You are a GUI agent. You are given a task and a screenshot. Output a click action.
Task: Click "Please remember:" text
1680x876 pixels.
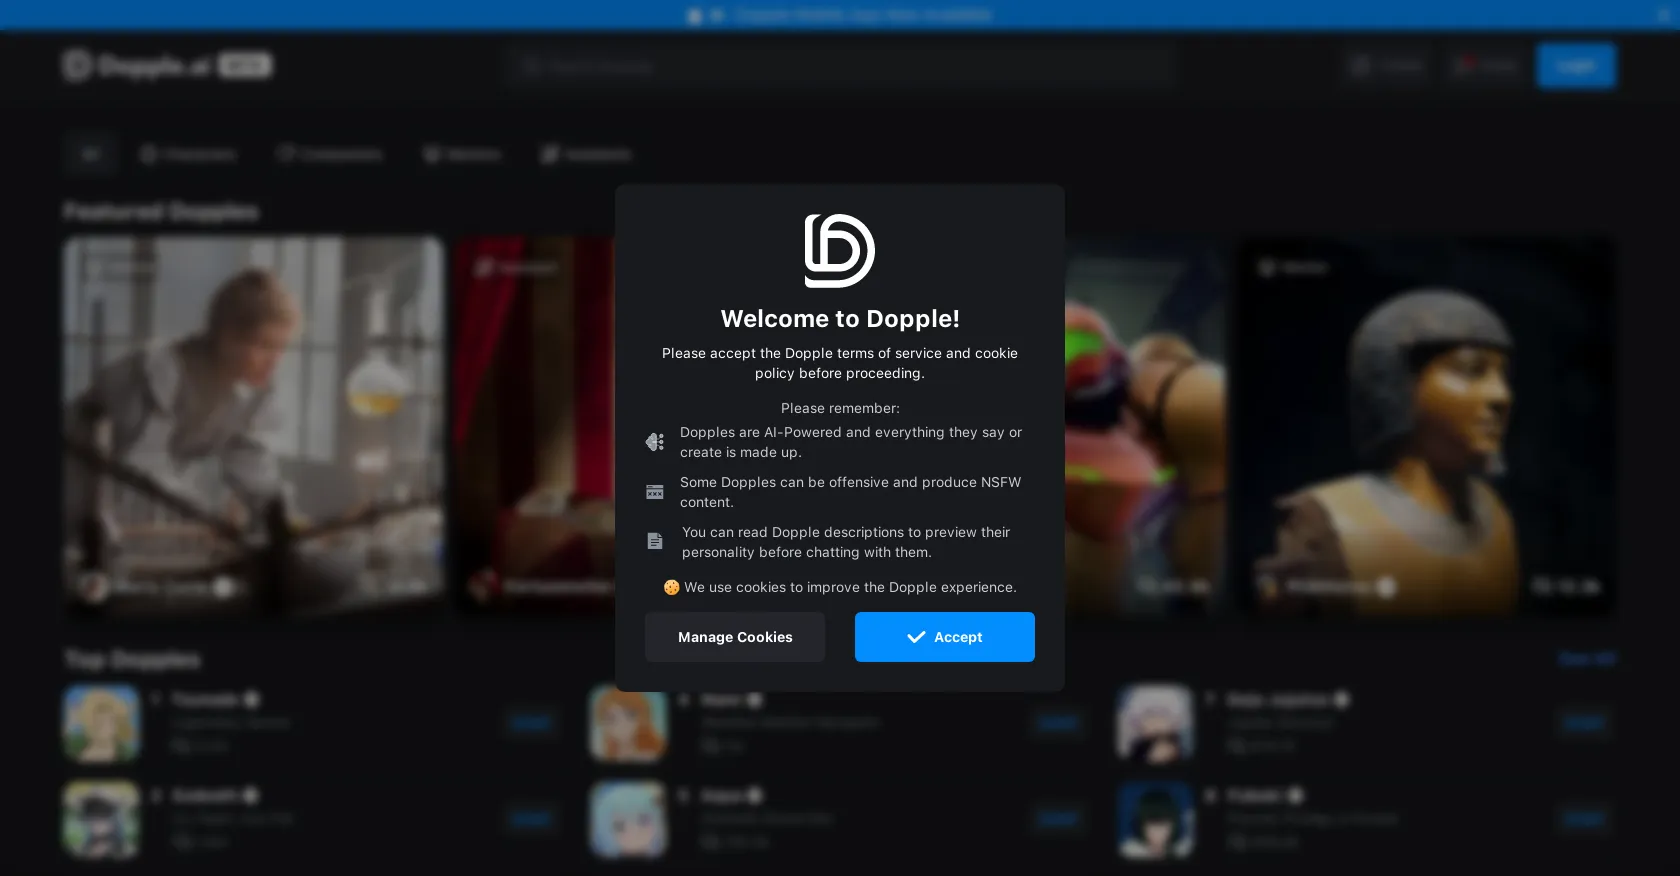pos(840,408)
